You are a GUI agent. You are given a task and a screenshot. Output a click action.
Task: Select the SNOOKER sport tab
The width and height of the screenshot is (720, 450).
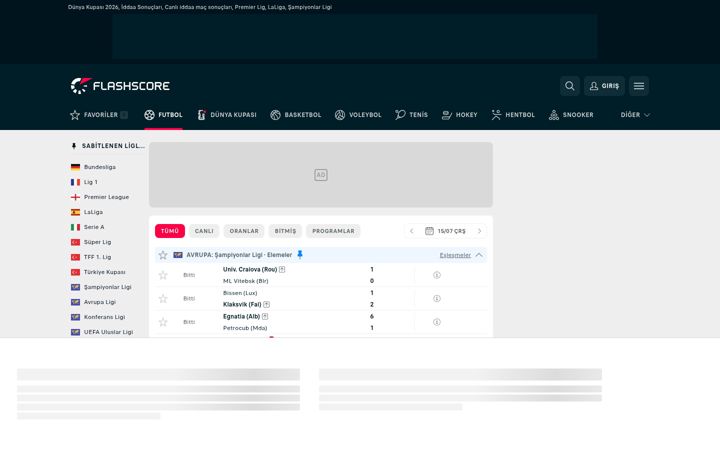[571, 115]
